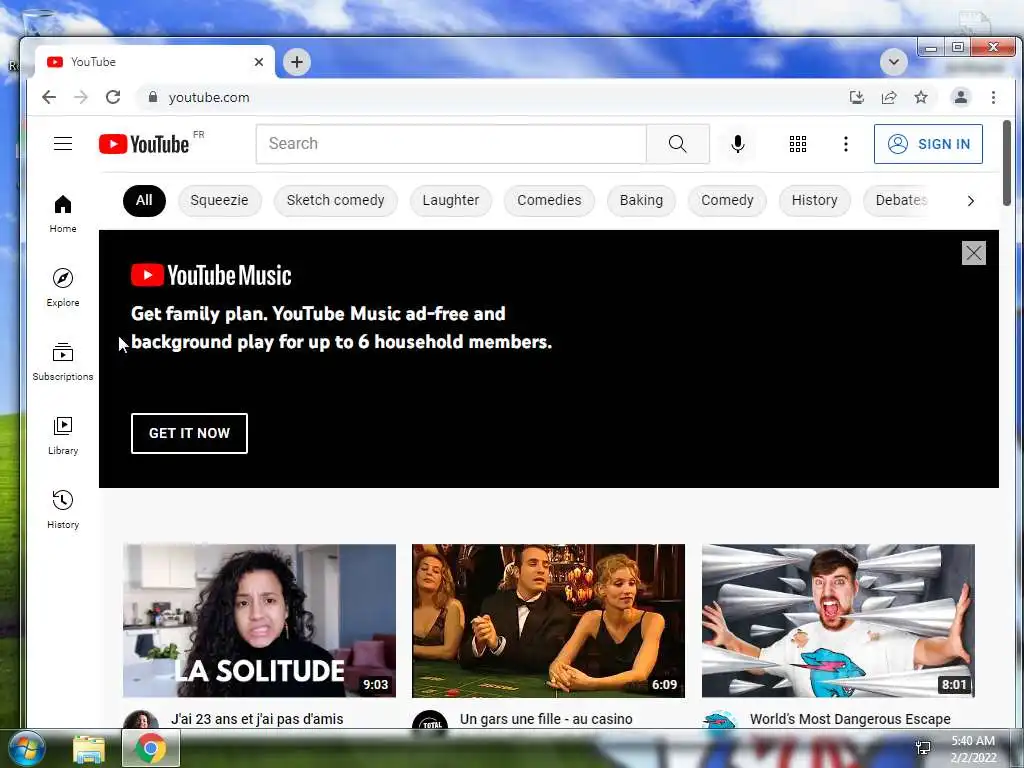Click the network tray icon
The height and width of the screenshot is (768, 1024).
(x=923, y=748)
